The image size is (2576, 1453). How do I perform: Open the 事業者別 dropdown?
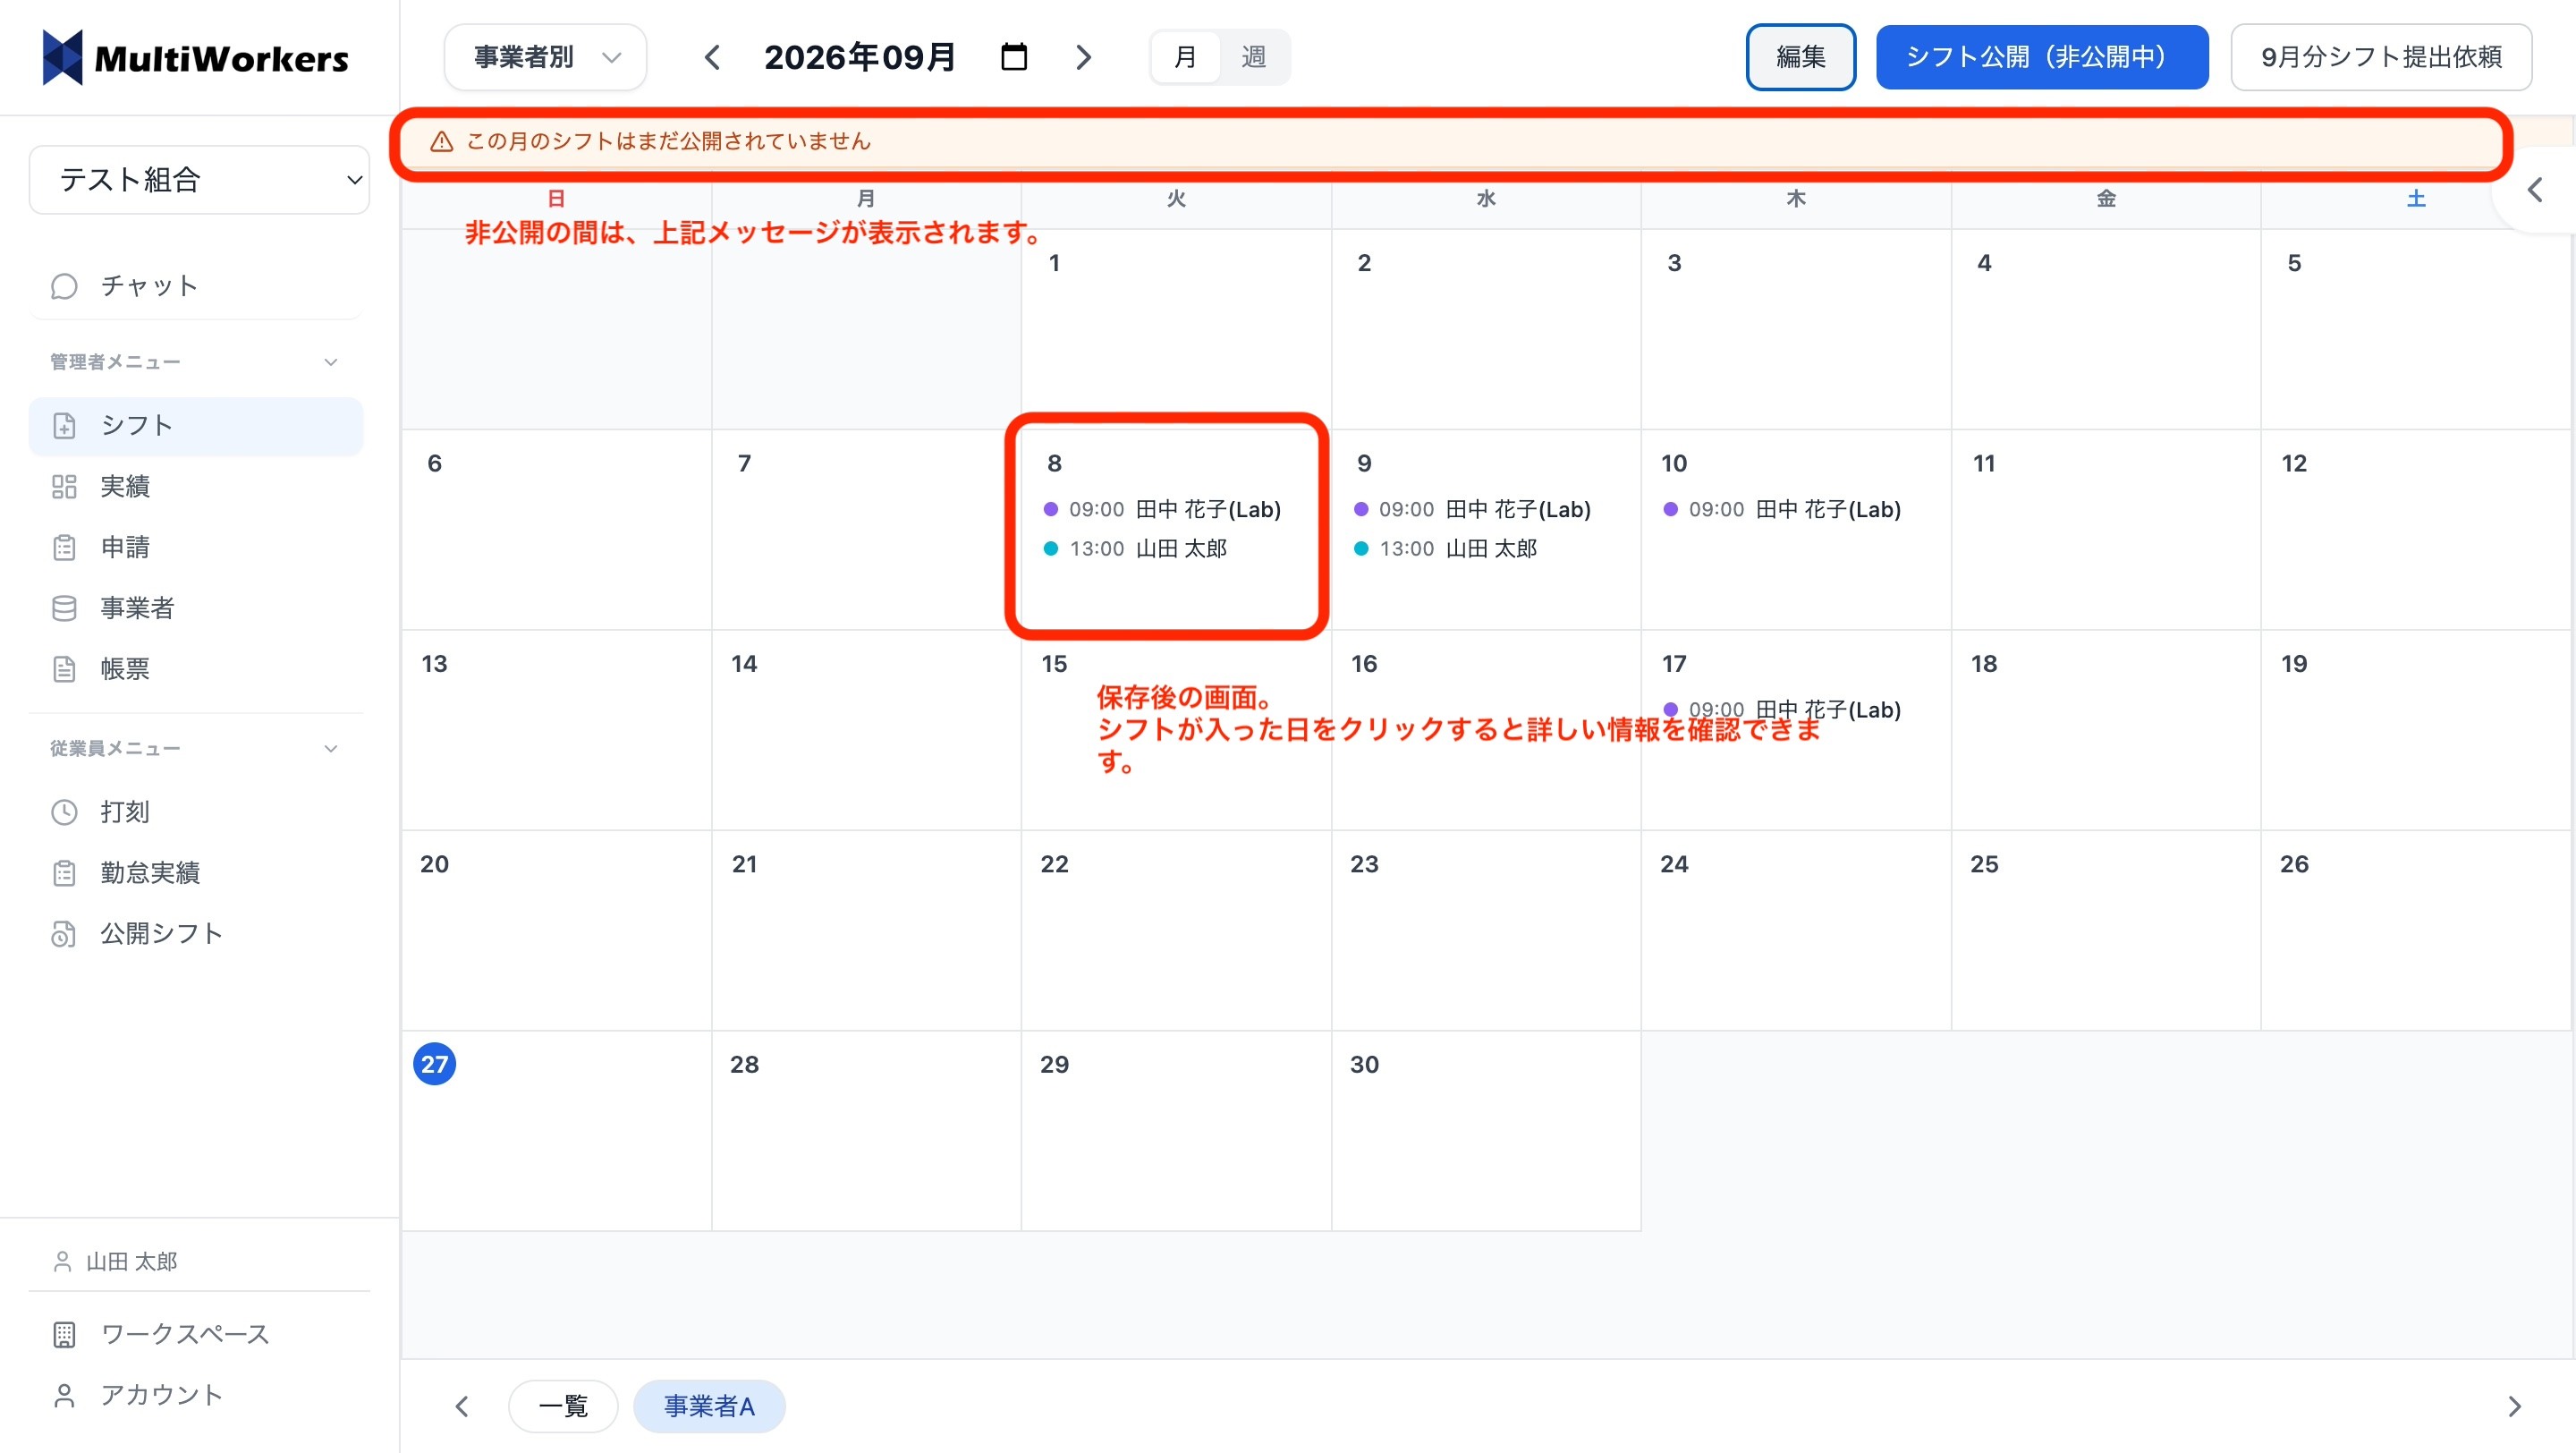546,57
